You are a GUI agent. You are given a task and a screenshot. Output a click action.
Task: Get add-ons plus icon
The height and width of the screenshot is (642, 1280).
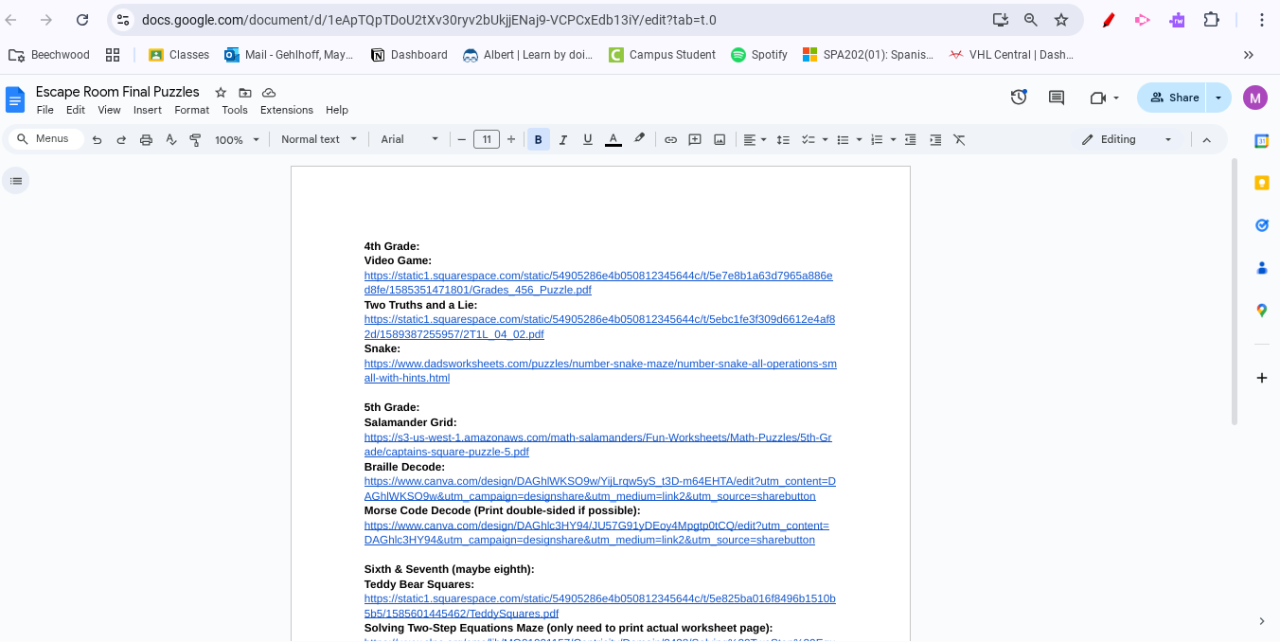pyautogui.click(x=1262, y=378)
